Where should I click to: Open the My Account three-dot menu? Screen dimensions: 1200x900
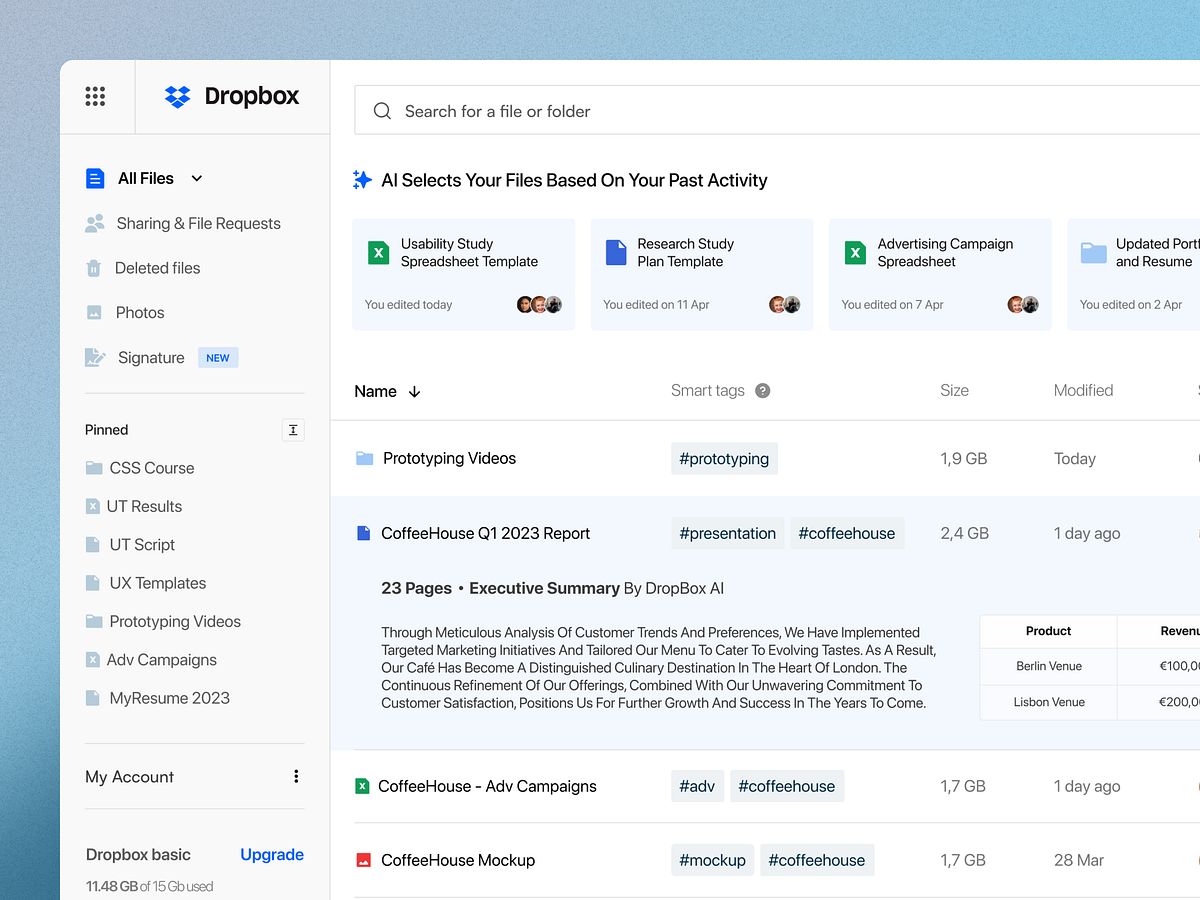coord(295,775)
